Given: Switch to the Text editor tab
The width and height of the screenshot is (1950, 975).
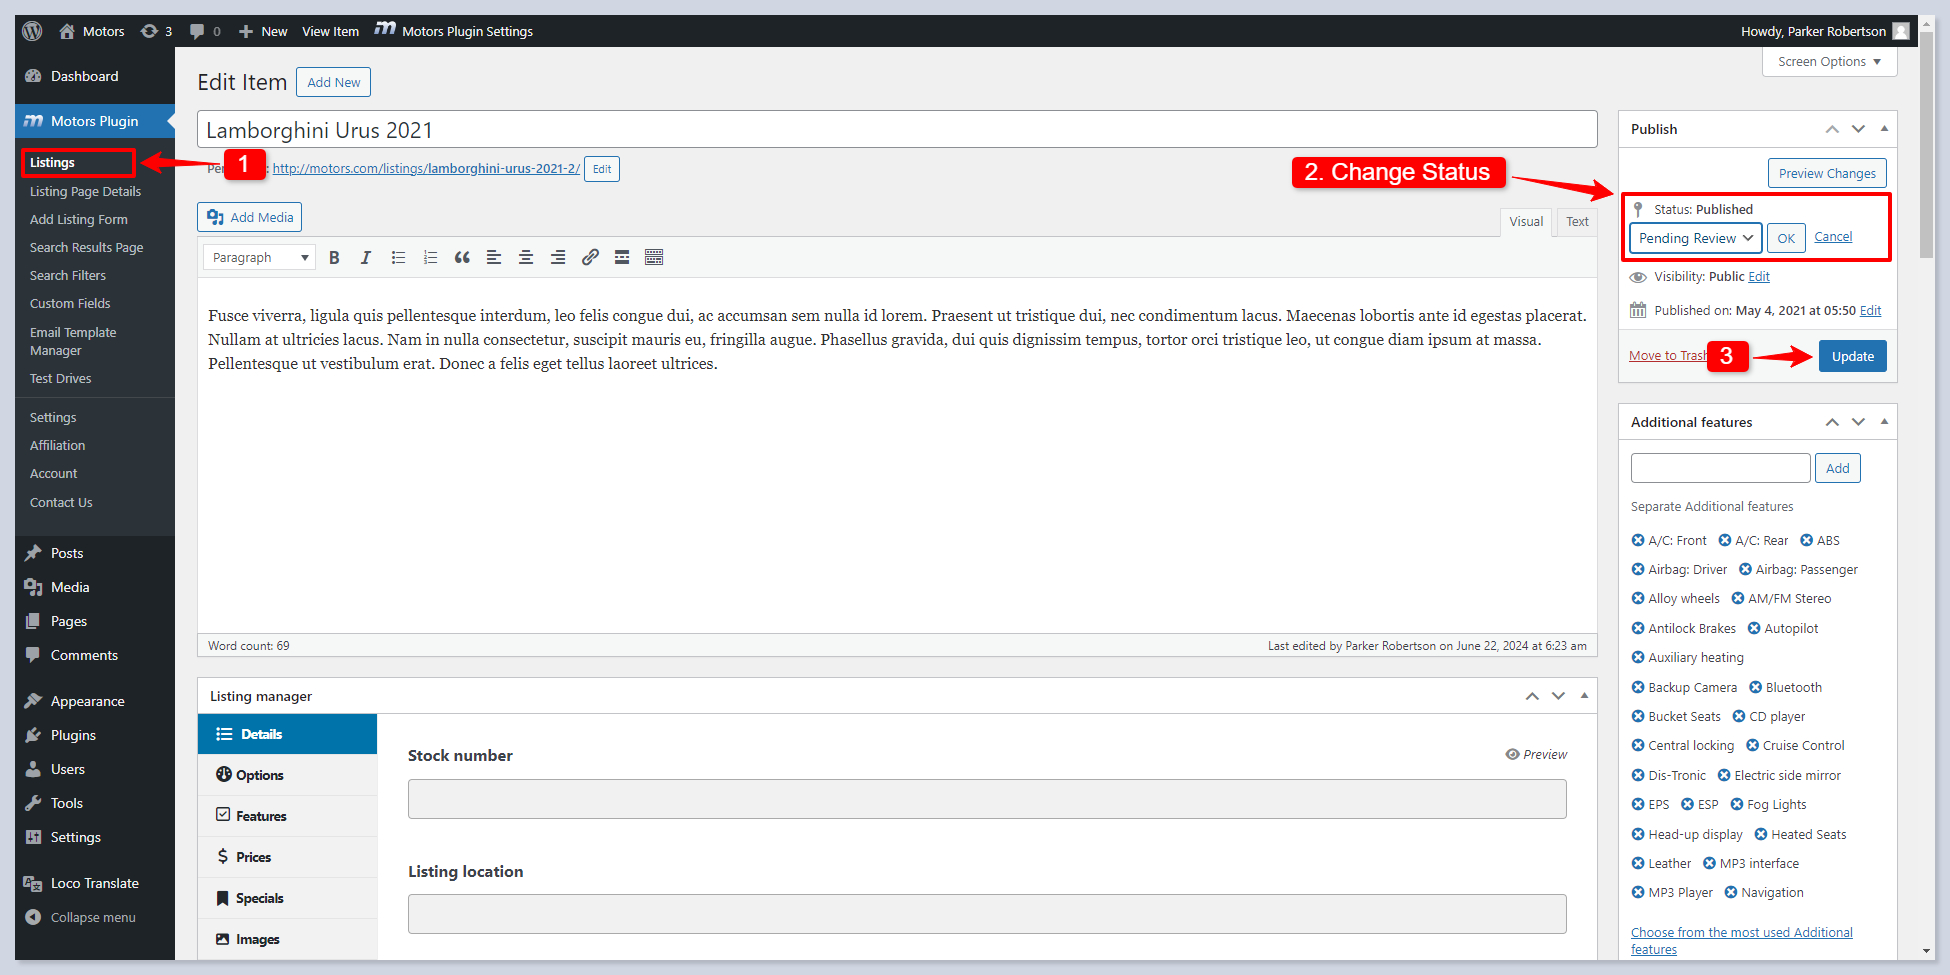Looking at the screenshot, I should 1577,222.
